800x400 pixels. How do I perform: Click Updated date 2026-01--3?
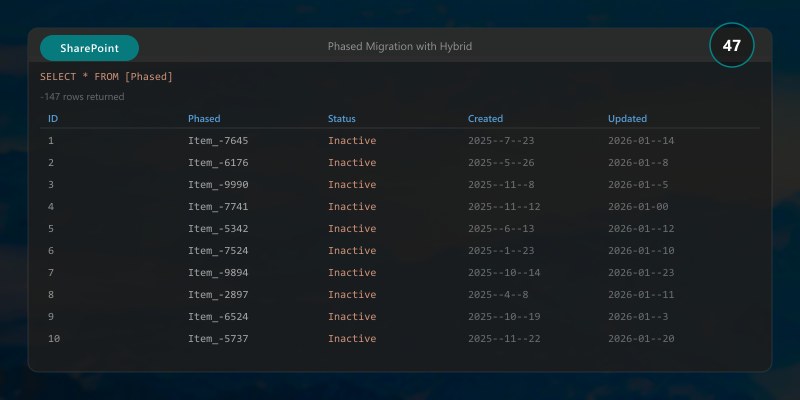pos(638,316)
